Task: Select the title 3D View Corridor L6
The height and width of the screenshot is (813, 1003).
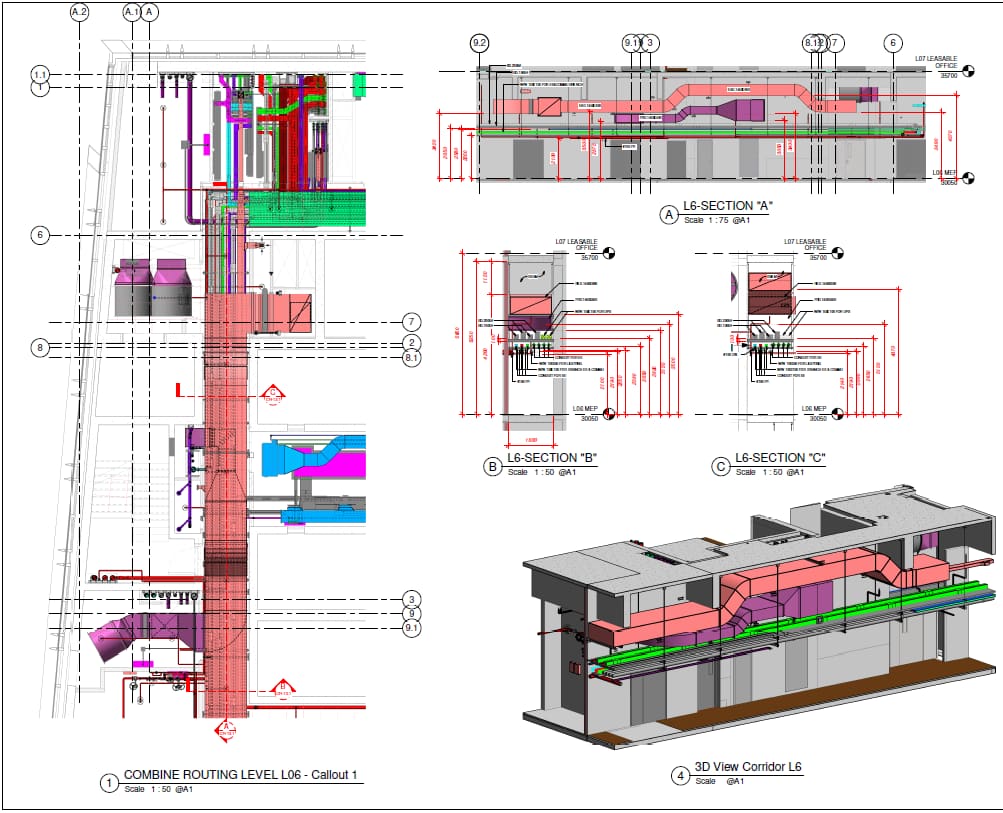Action: 748,767
